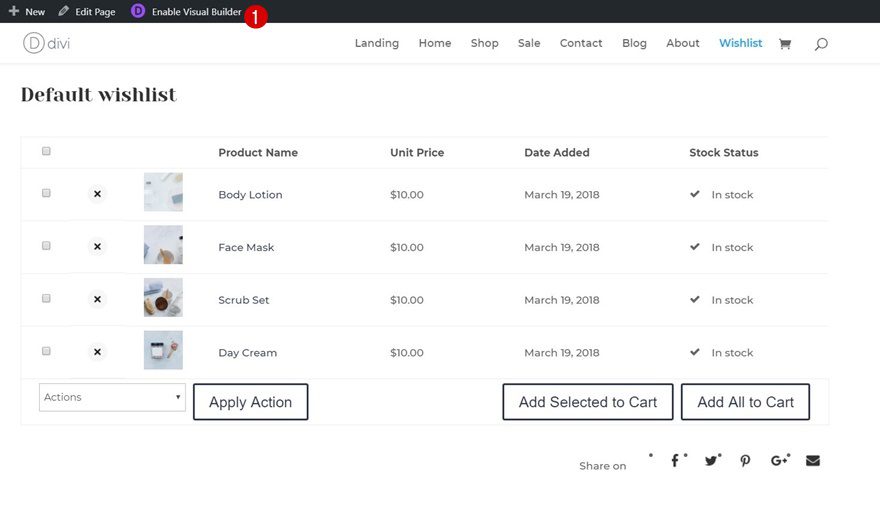Tick the select-all checkbox in table header
Image resolution: width=880 pixels, height=510 pixels.
[46, 151]
